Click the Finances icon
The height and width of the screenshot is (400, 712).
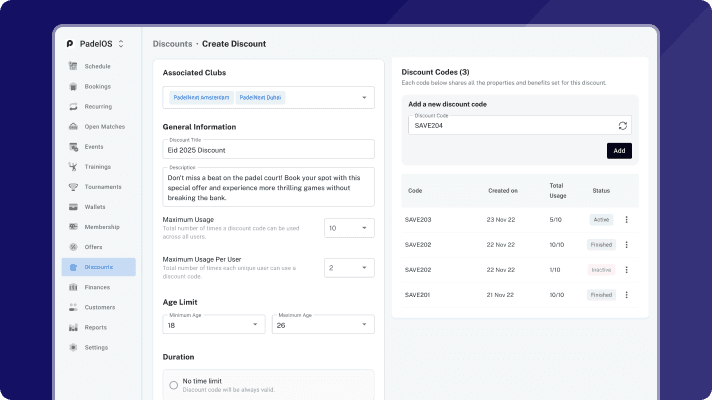(73, 287)
